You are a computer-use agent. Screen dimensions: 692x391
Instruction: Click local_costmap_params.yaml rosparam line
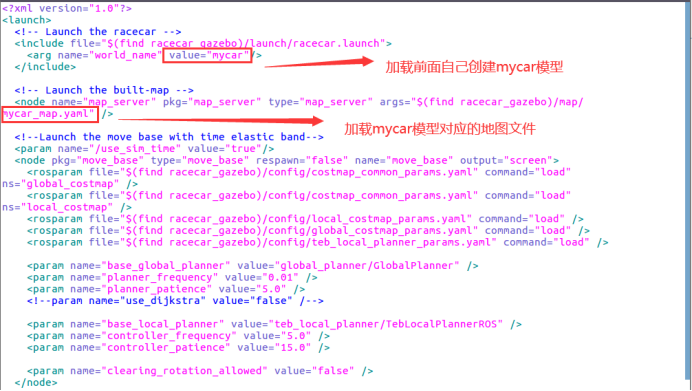(305, 219)
